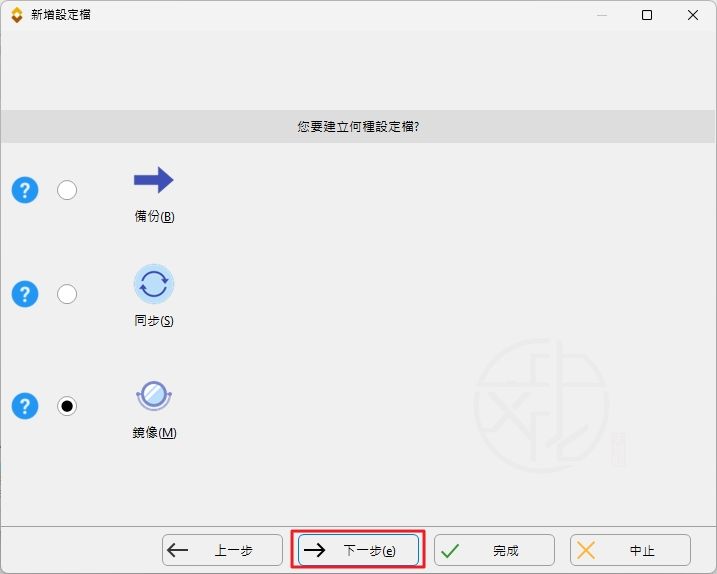Viewport: 717px width, 574px height.
Task: Minimize the 新增設定檔 window
Action: [601, 15]
